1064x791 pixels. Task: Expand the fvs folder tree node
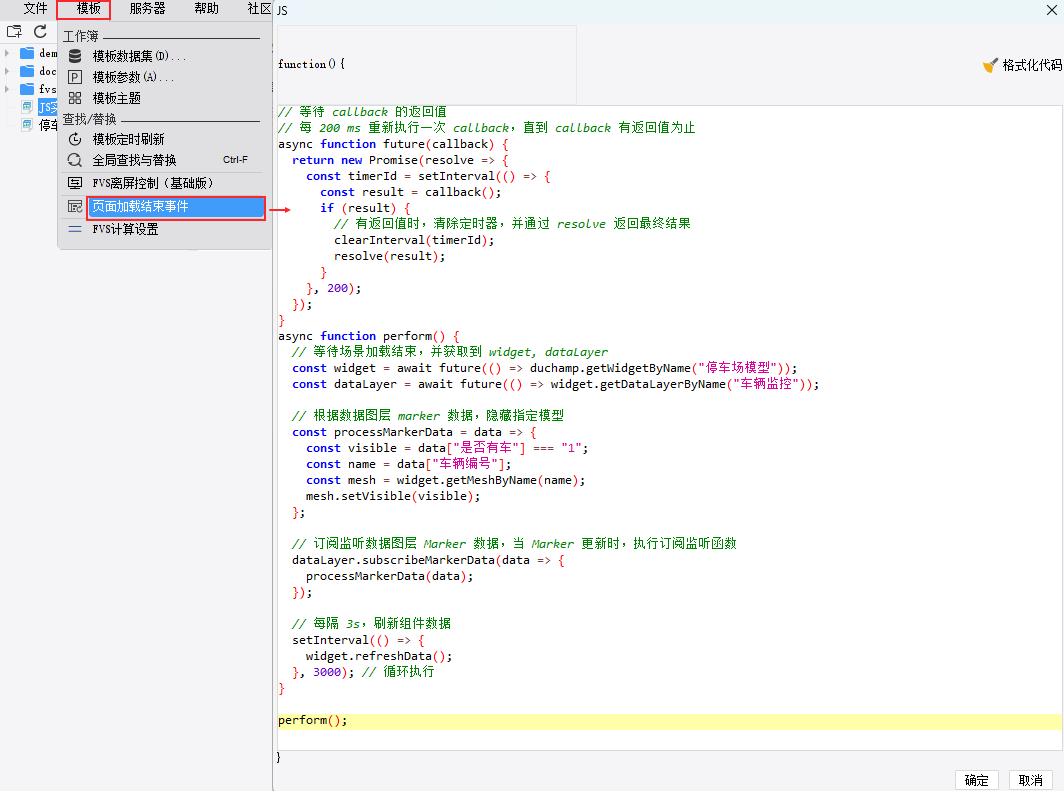point(7,89)
